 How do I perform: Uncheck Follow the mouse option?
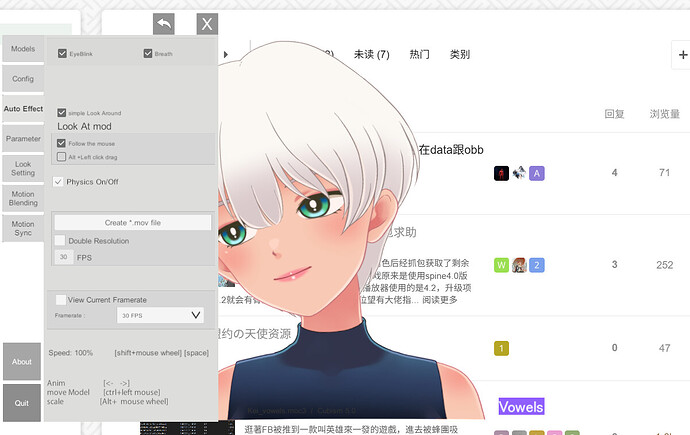tap(61, 143)
